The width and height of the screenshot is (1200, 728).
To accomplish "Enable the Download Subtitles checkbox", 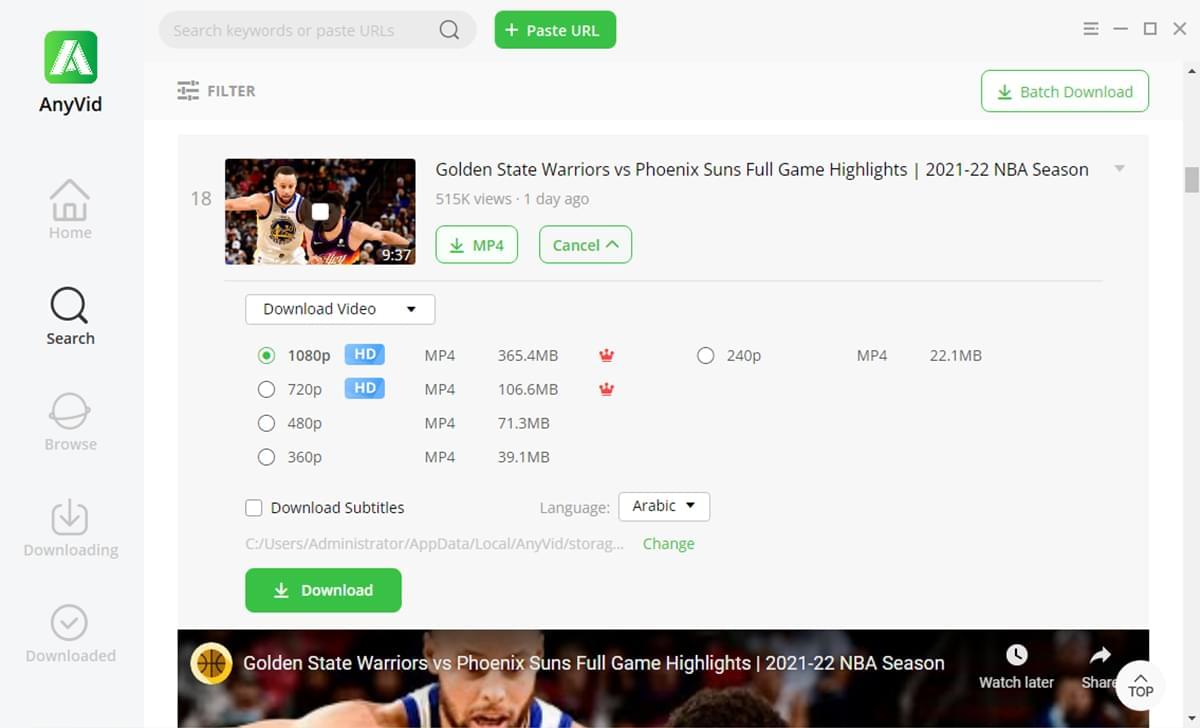I will point(254,507).
